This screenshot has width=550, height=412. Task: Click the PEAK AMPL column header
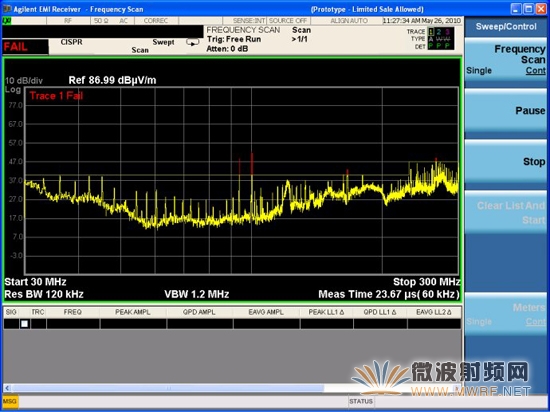click(133, 312)
